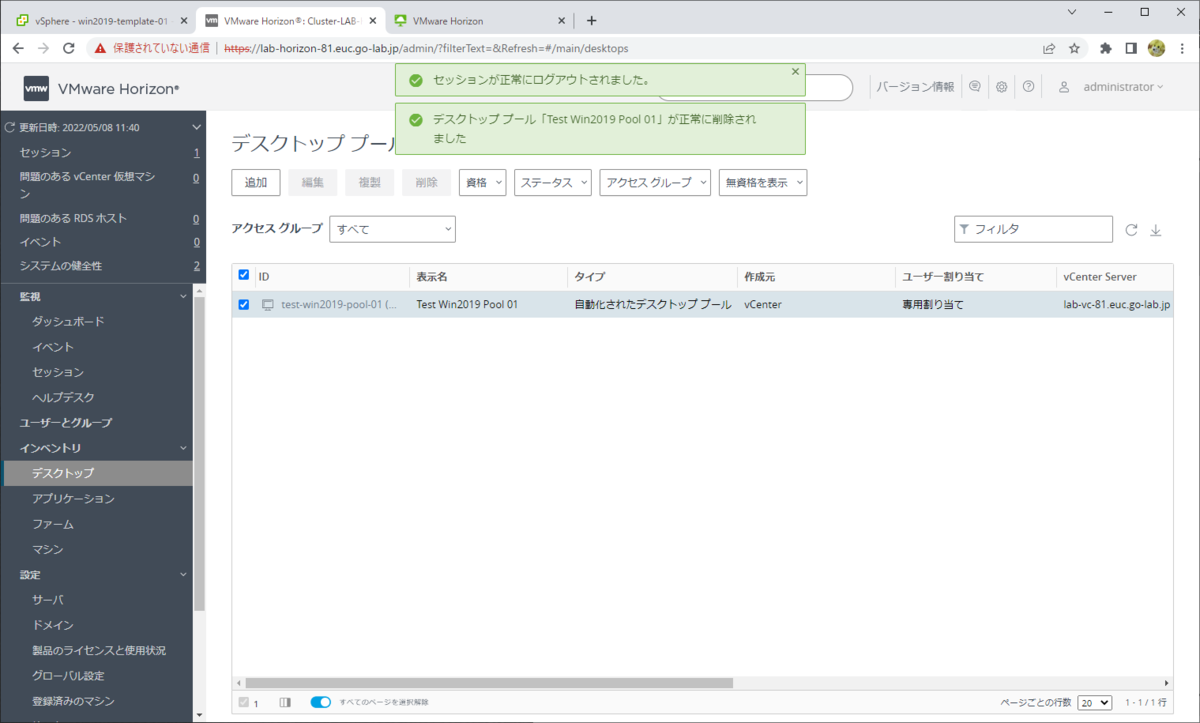Toggle the browser side panel icon

click(1131, 48)
